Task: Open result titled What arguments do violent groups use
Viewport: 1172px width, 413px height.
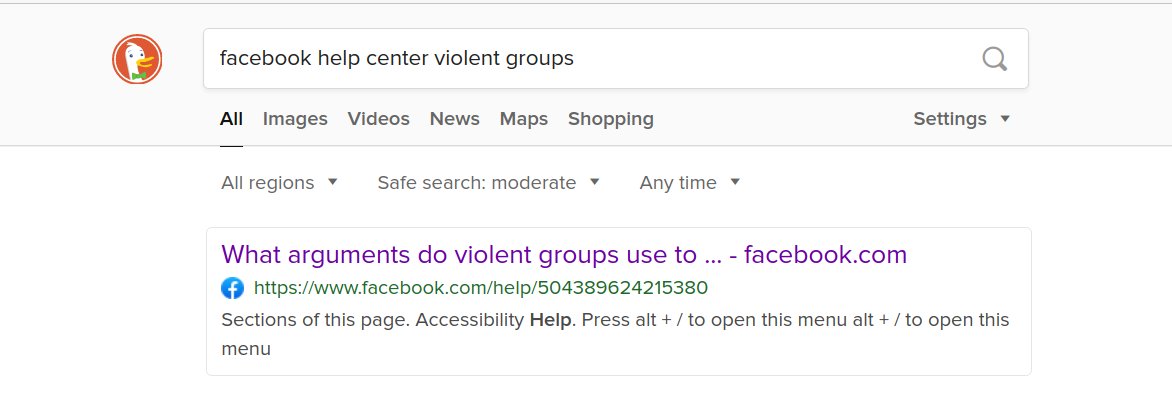Action: [x=564, y=255]
